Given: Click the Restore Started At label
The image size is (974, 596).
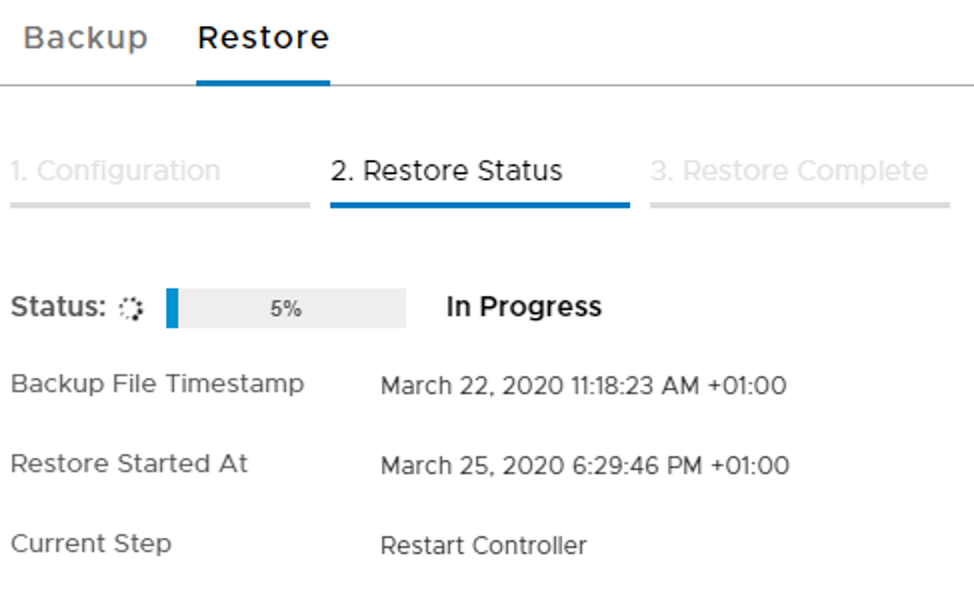Looking at the screenshot, I should 129,464.
